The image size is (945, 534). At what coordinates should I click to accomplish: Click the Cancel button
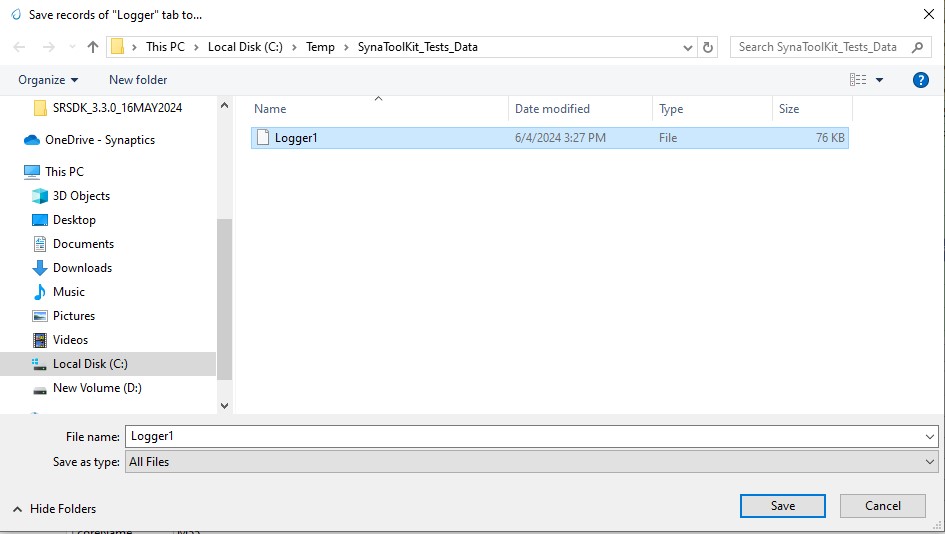883,506
